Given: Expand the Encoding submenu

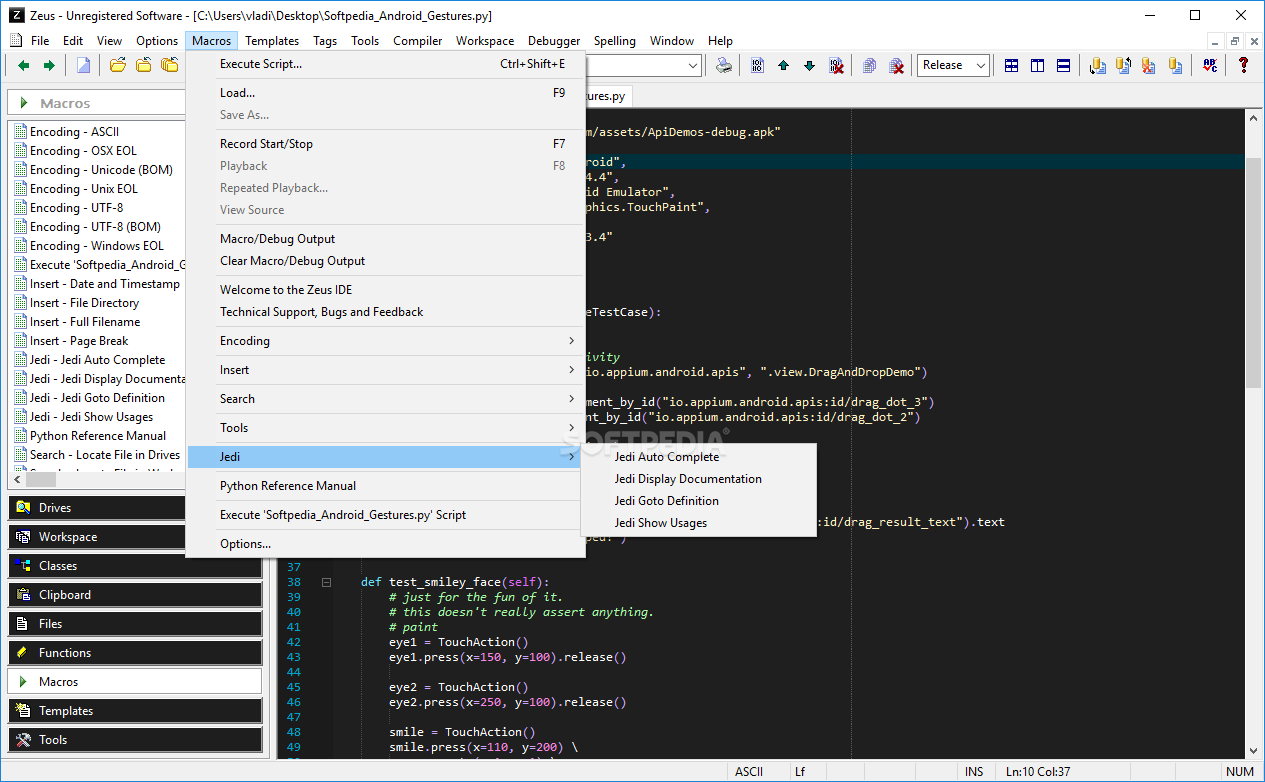Looking at the screenshot, I should 386,341.
